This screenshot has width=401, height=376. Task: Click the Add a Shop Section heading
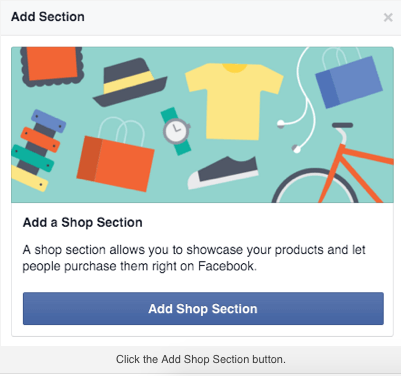[x=83, y=222]
